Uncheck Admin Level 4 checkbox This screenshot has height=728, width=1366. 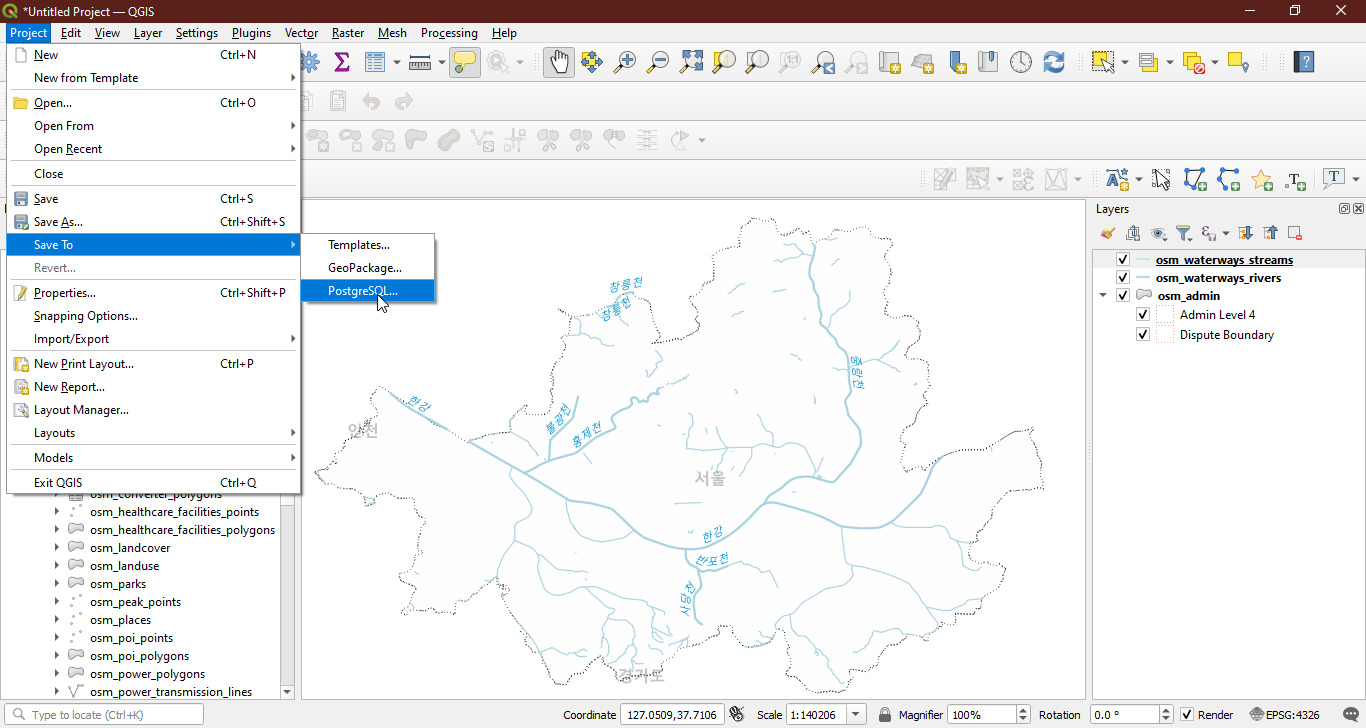pyautogui.click(x=1143, y=315)
